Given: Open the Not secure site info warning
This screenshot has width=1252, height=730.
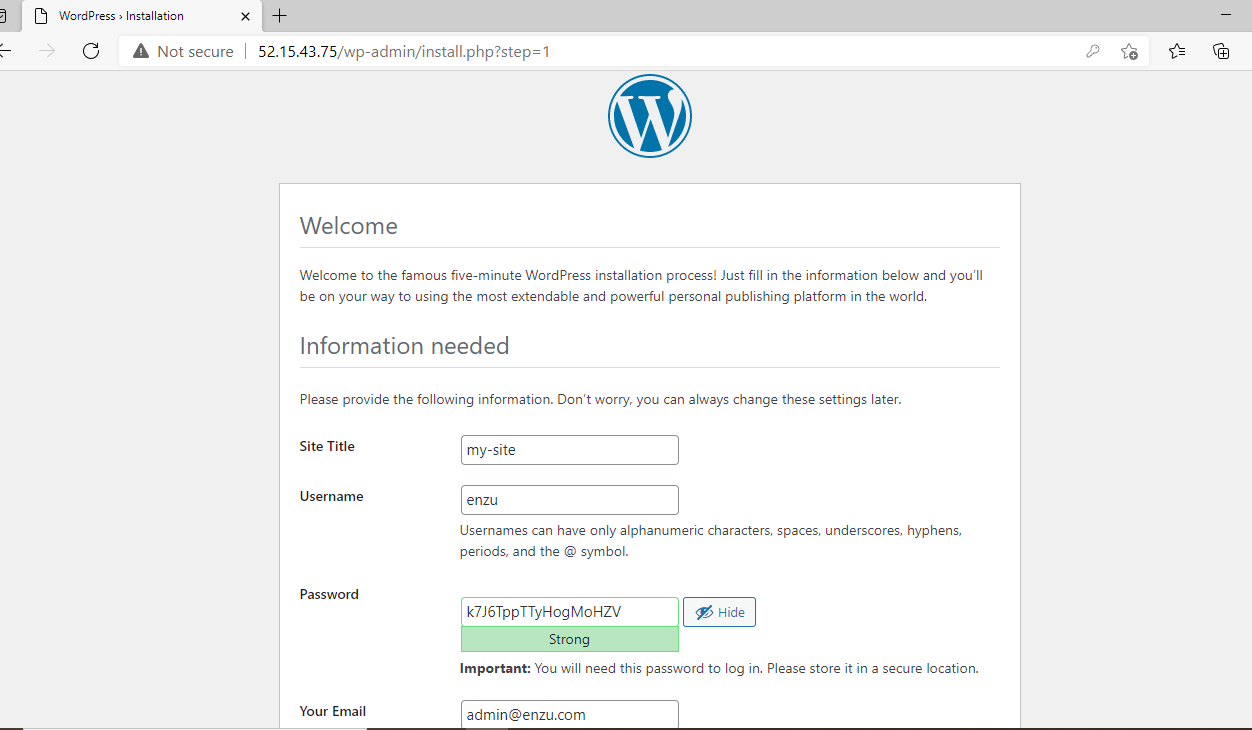Looking at the screenshot, I should point(183,51).
